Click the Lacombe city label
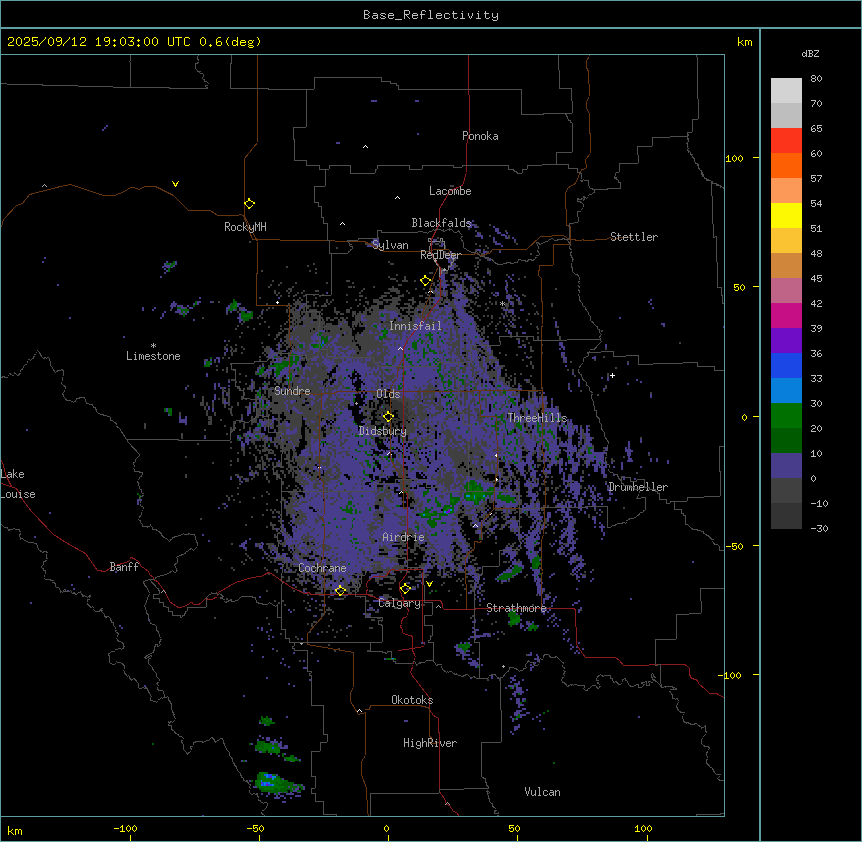The width and height of the screenshot is (862, 842). 450,191
